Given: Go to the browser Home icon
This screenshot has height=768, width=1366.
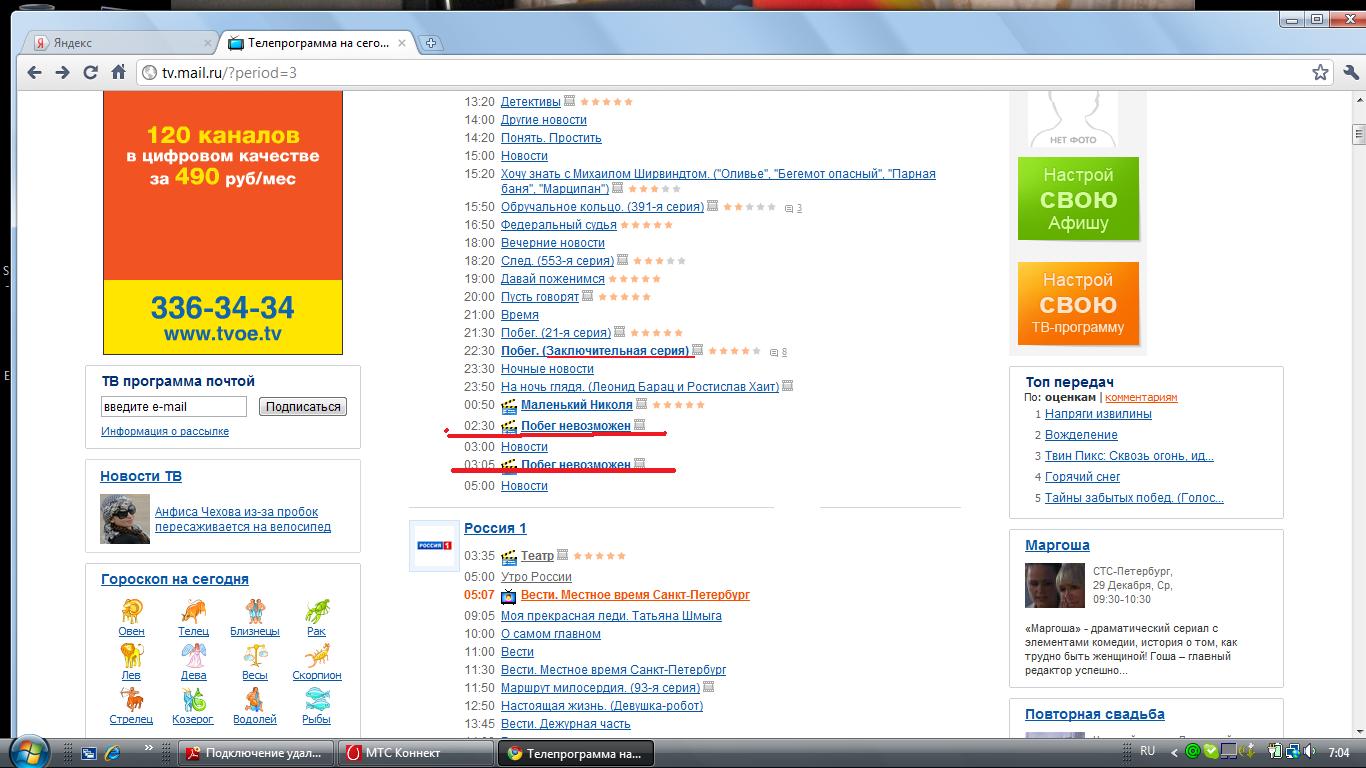Looking at the screenshot, I should tap(118, 72).
